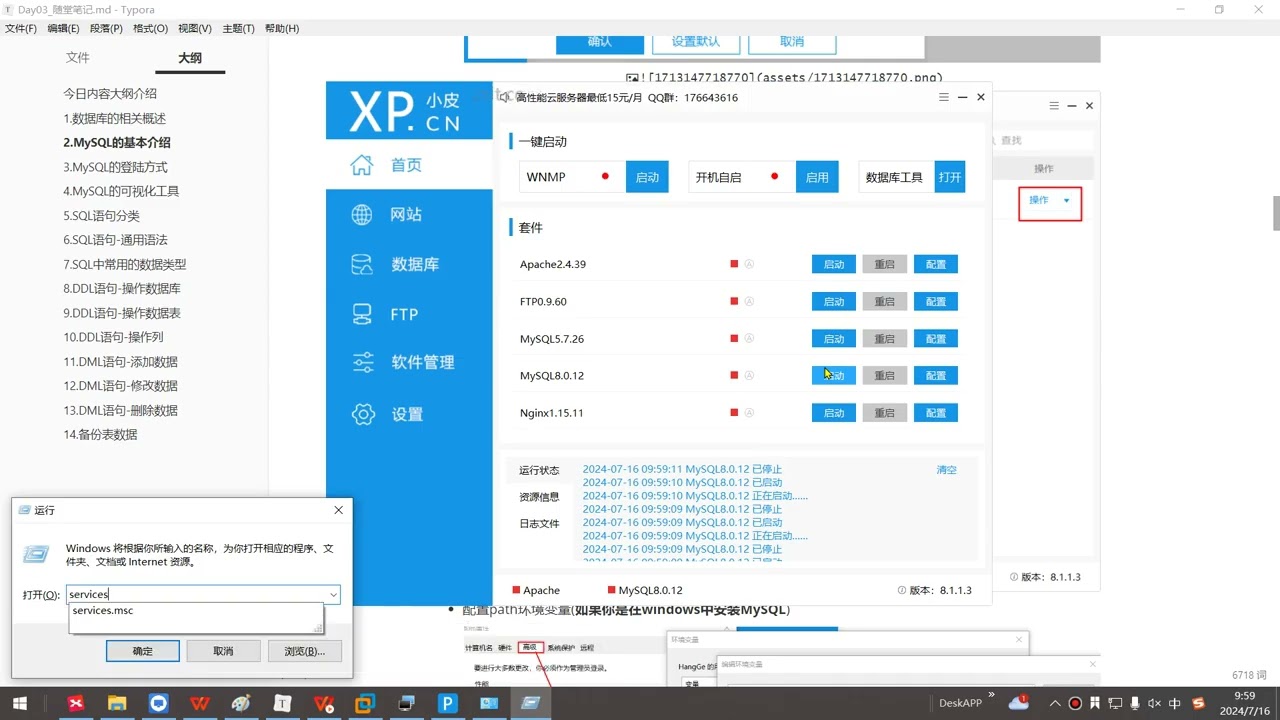Click the circled icon next to Nginx1.15.11
The height and width of the screenshot is (720, 1280).
click(749, 412)
